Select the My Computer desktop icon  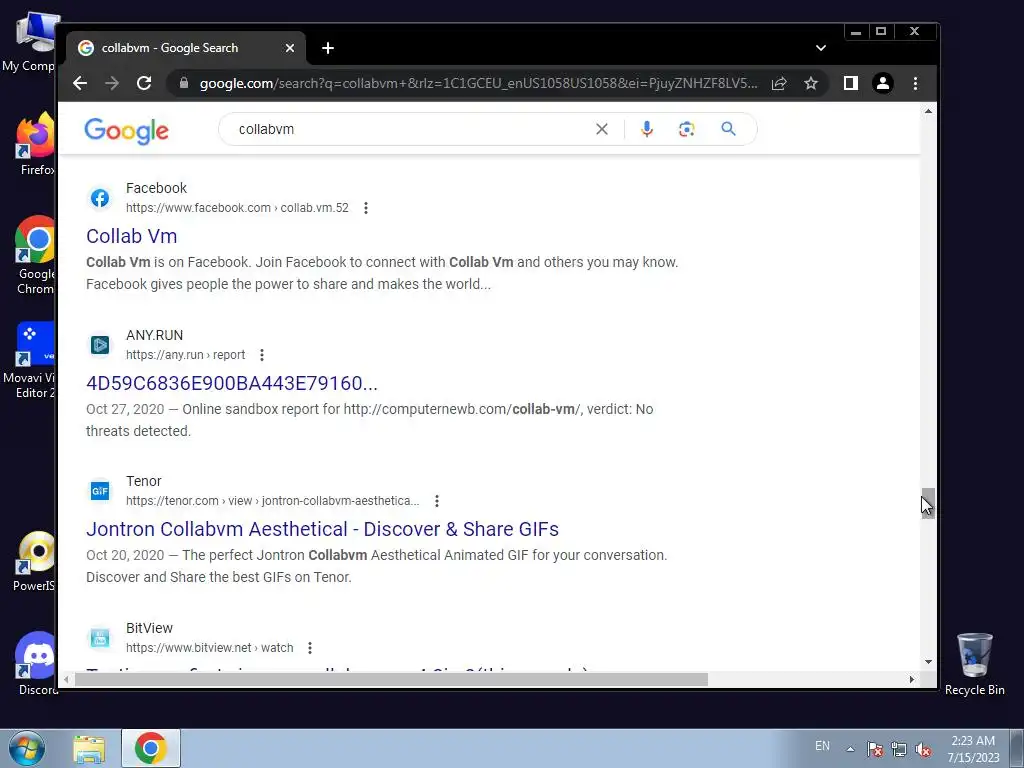click(x=30, y=42)
